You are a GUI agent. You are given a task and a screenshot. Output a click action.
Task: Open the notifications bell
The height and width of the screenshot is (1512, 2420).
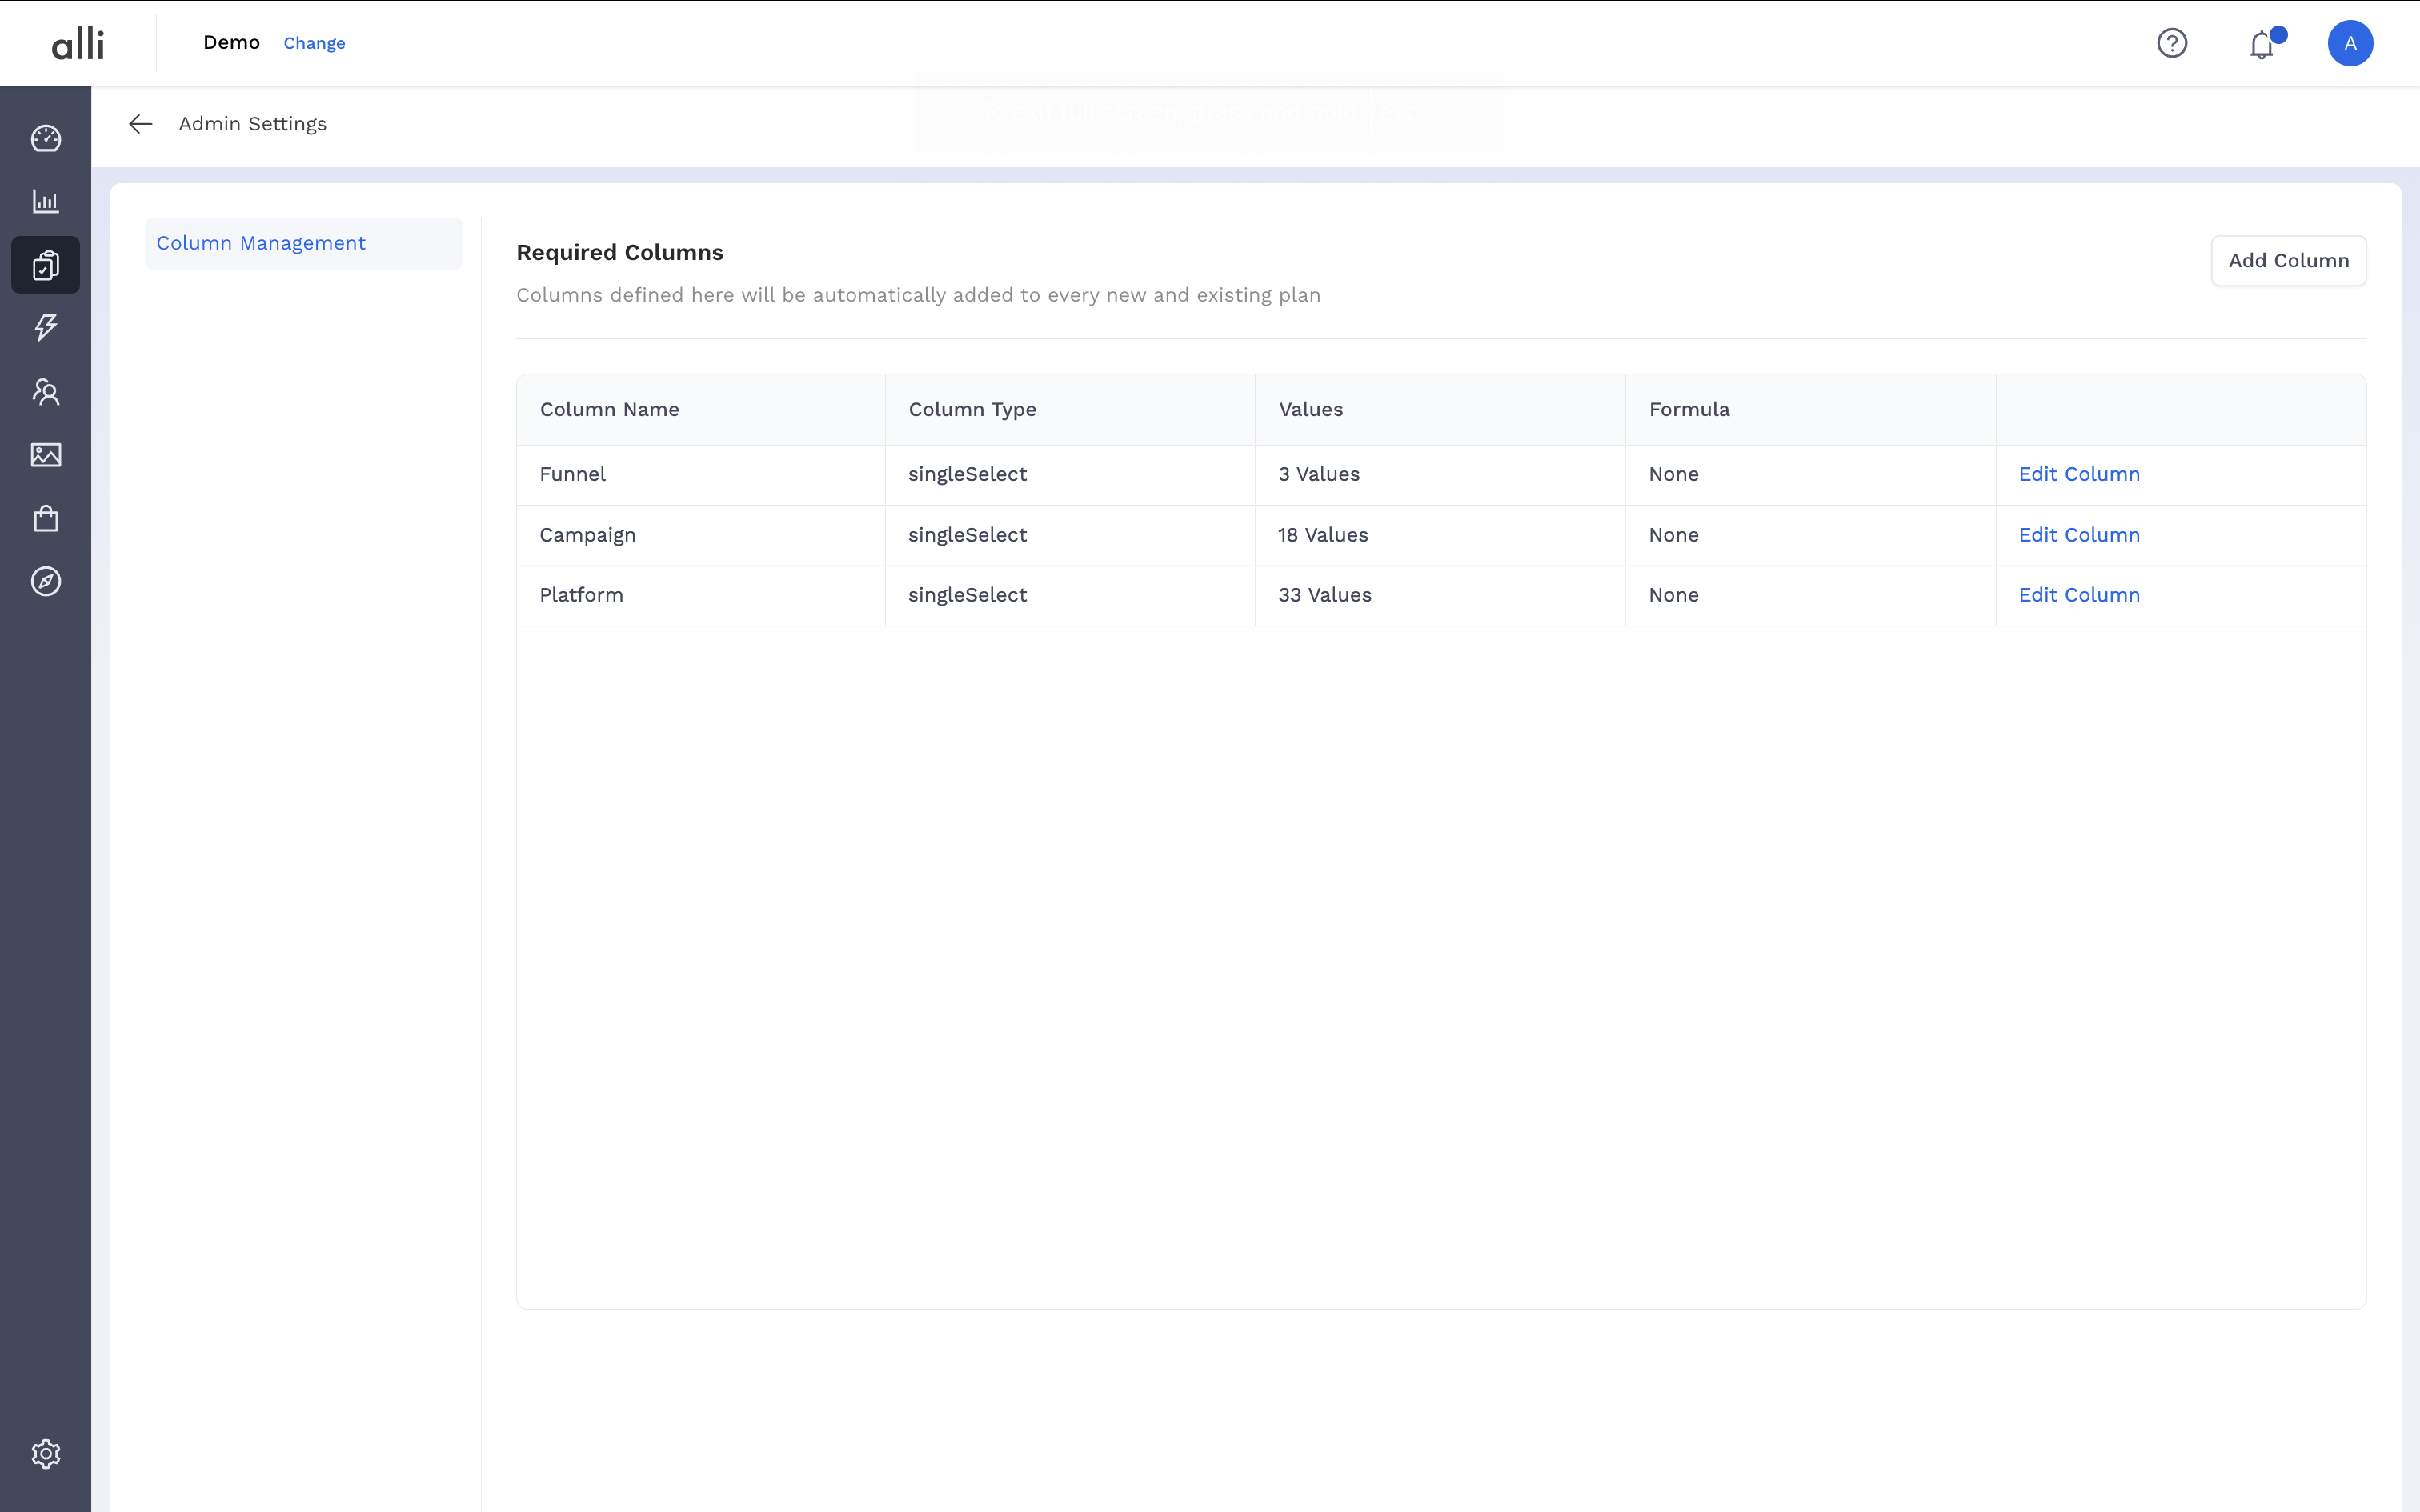[2261, 45]
